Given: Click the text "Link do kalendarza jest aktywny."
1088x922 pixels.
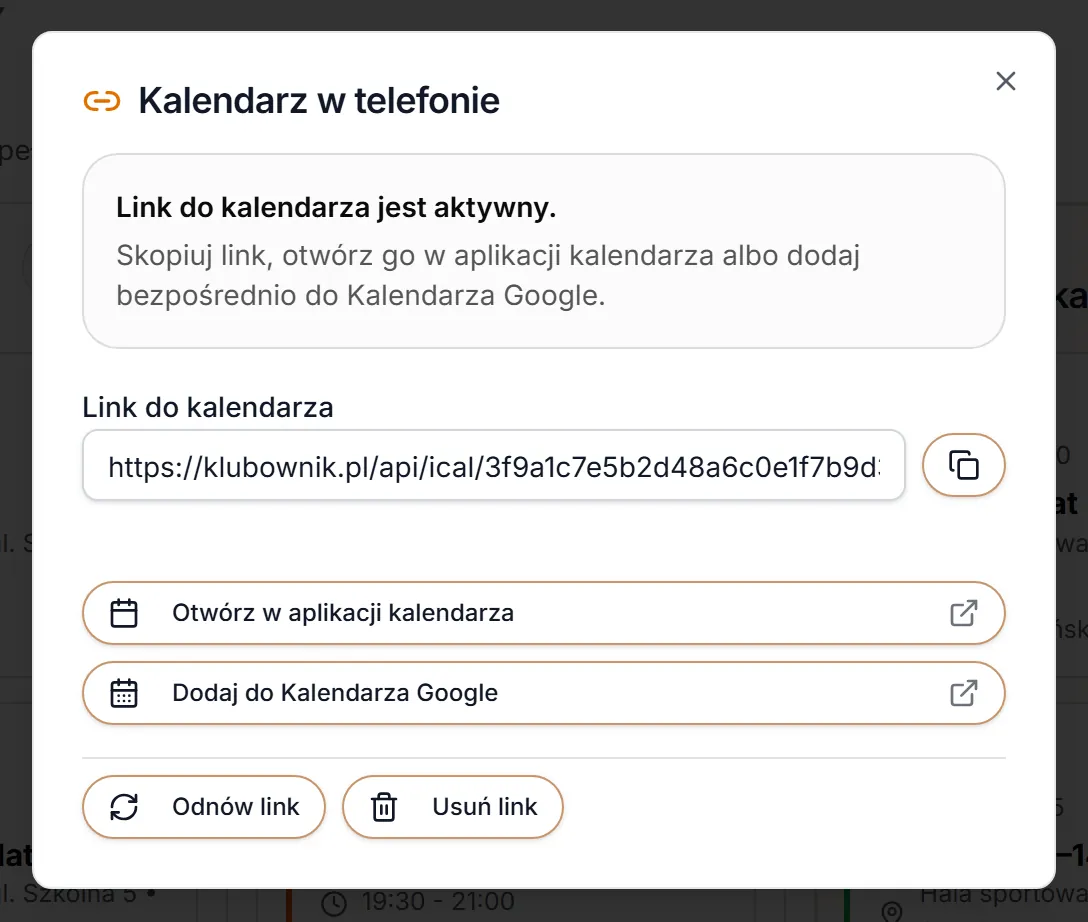Looking at the screenshot, I should (336, 207).
